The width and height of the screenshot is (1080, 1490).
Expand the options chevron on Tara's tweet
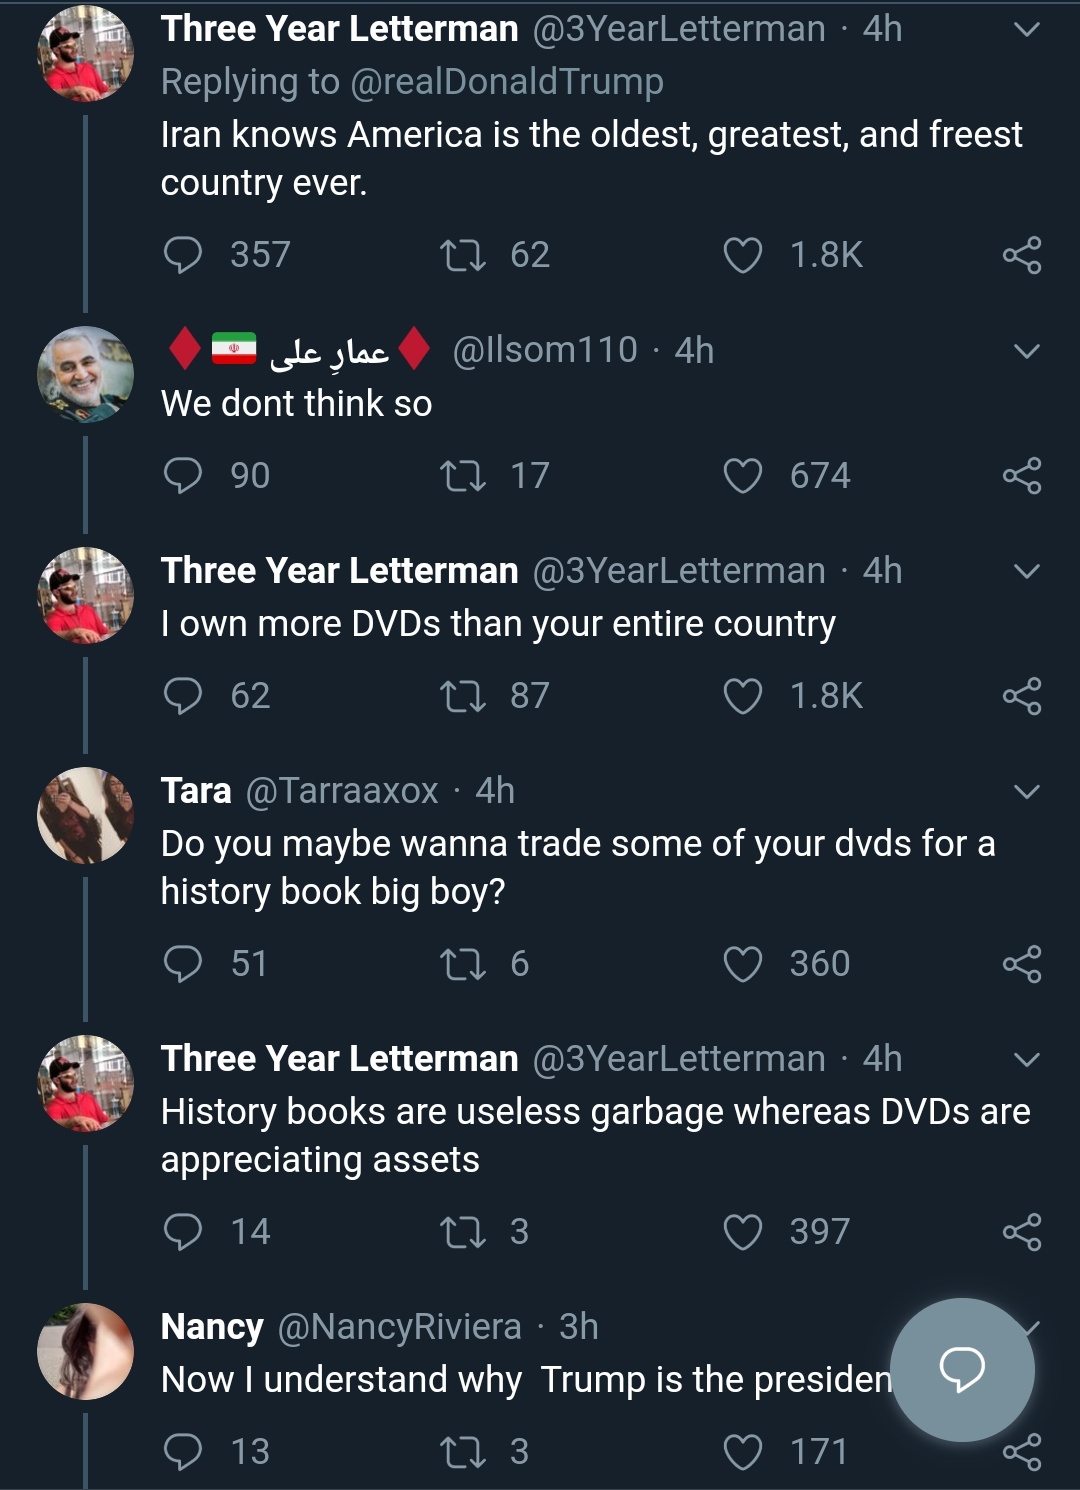[1027, 792]
